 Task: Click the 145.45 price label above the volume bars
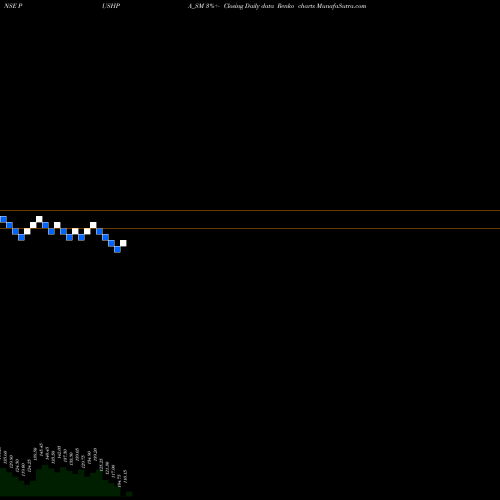pyautogui.click(x=41, y=450)
